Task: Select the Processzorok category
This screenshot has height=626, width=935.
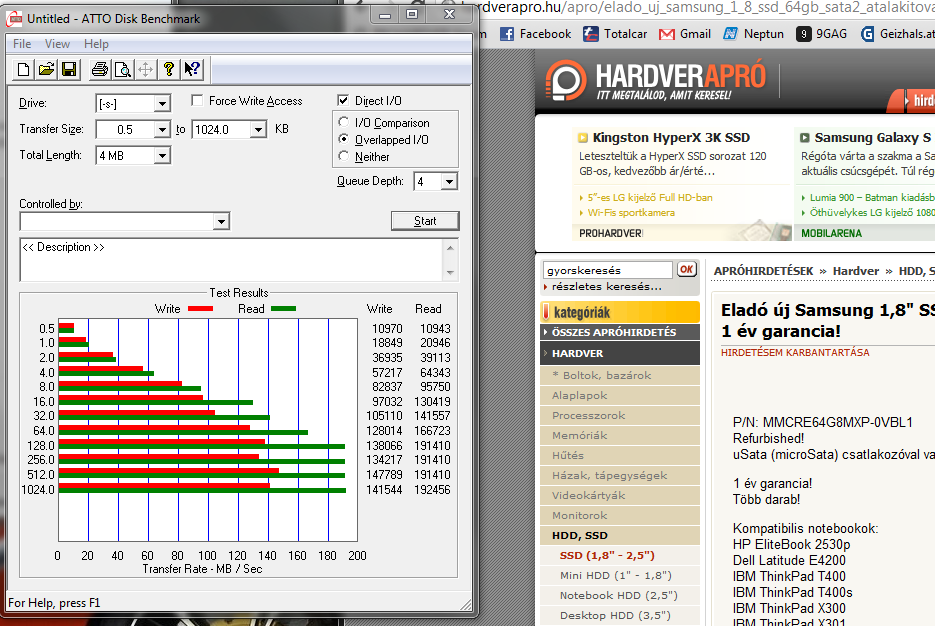Action: click(x=620, y=416)
